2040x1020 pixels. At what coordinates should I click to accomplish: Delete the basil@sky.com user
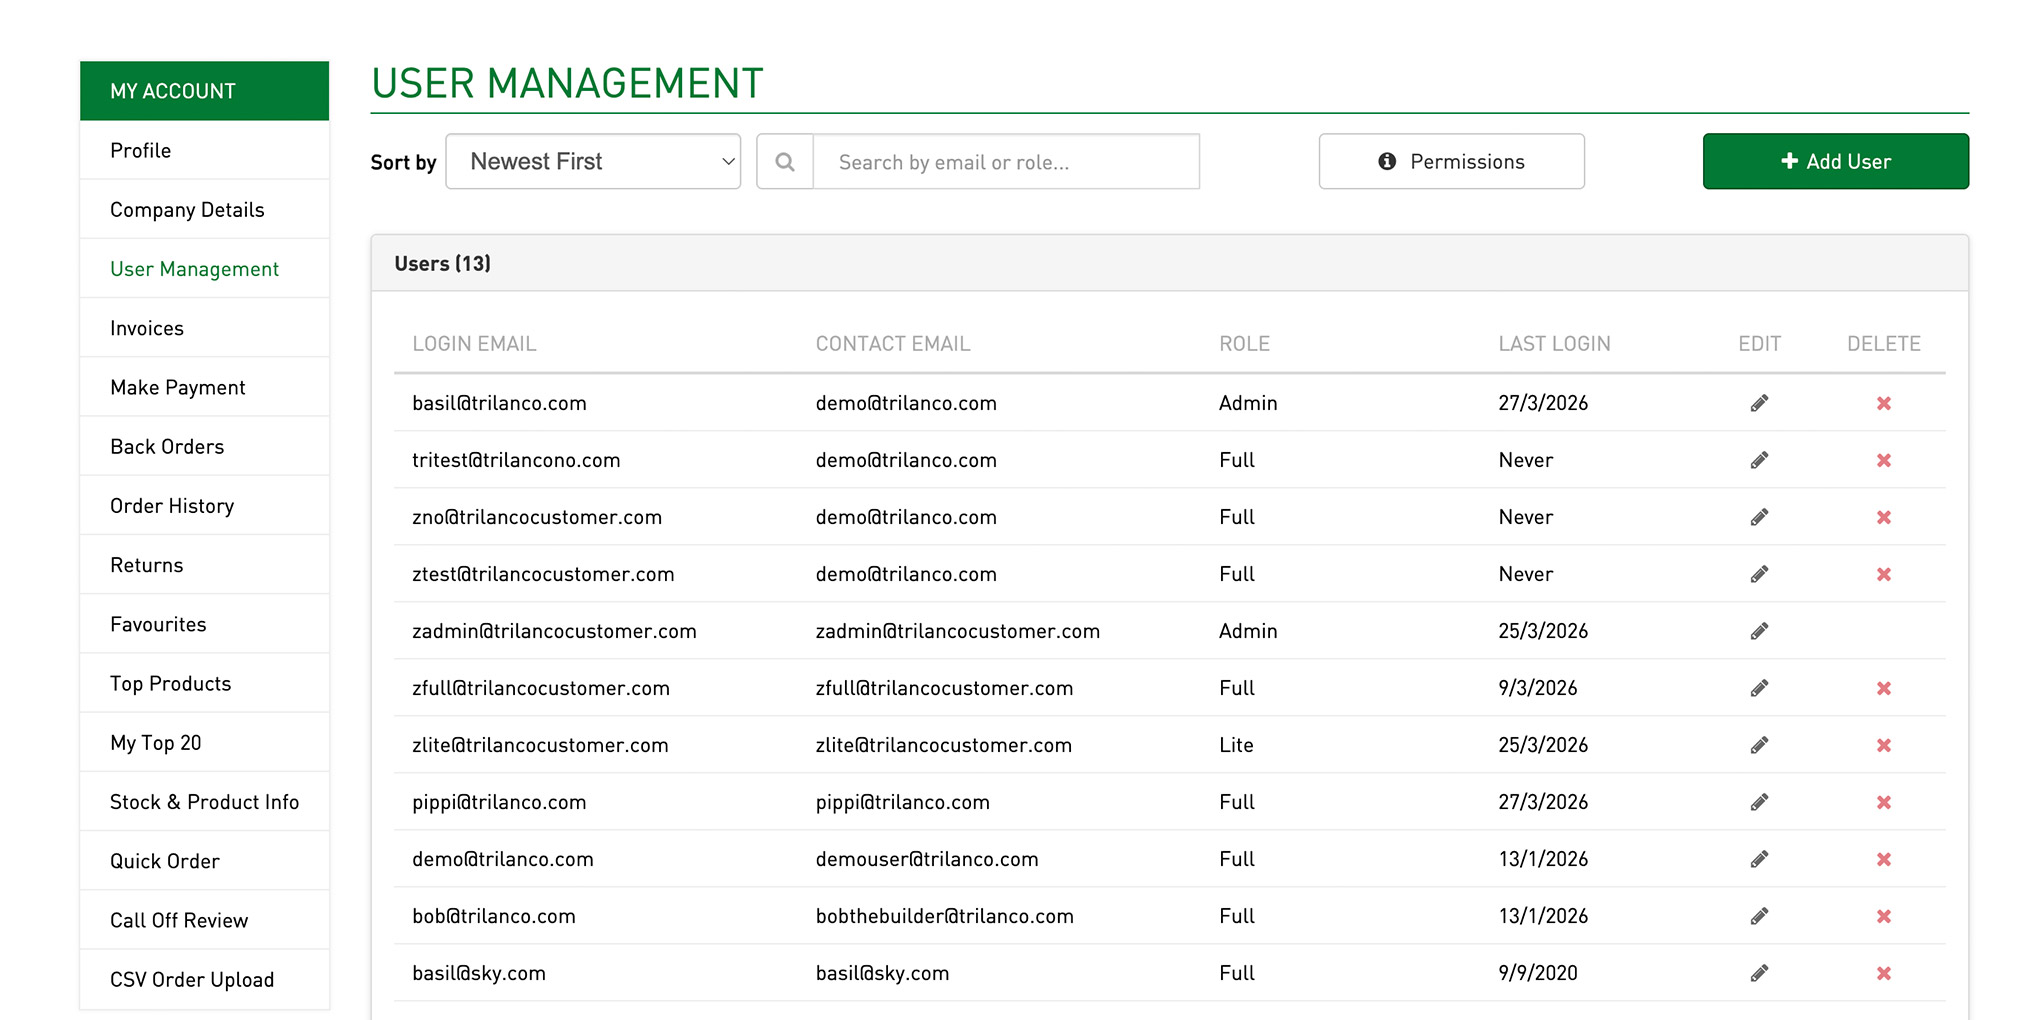[x=1883, y=973]
